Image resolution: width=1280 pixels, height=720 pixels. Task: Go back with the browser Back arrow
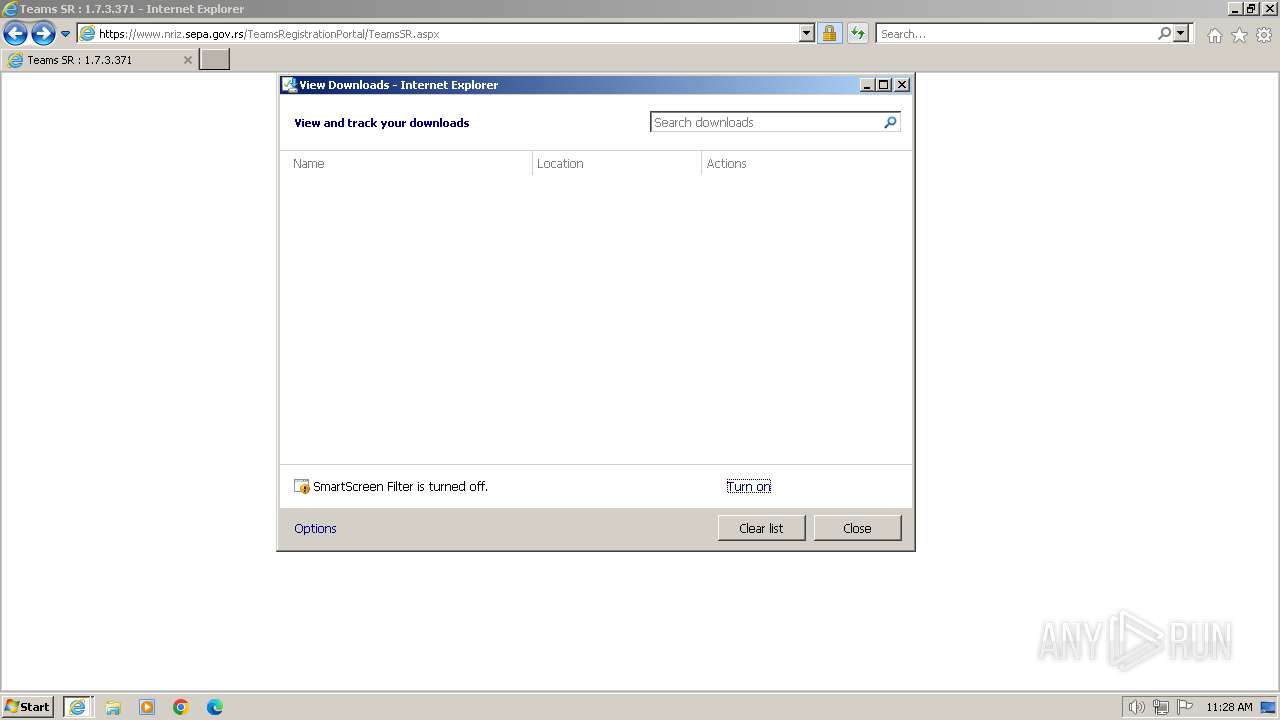[15, 34]
